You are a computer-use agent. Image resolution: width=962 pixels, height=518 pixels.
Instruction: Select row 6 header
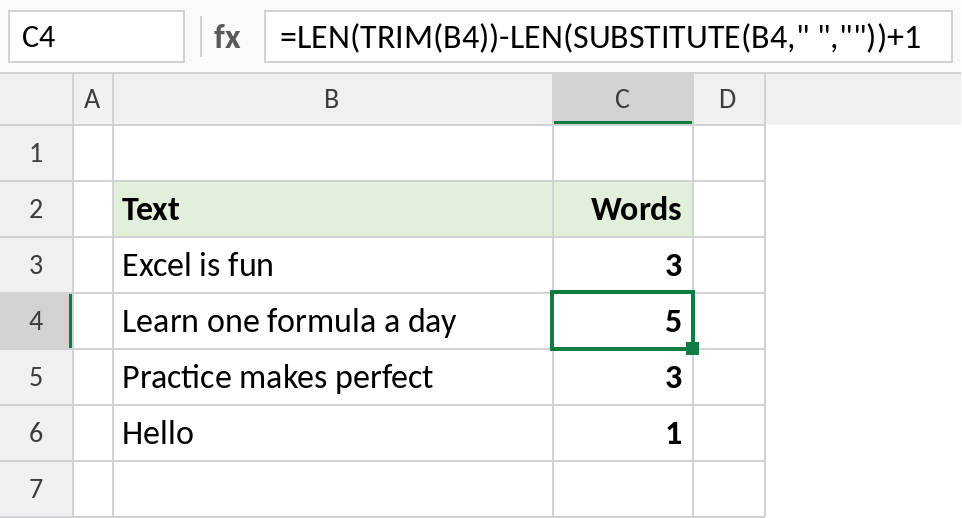(x=36, y=433)
